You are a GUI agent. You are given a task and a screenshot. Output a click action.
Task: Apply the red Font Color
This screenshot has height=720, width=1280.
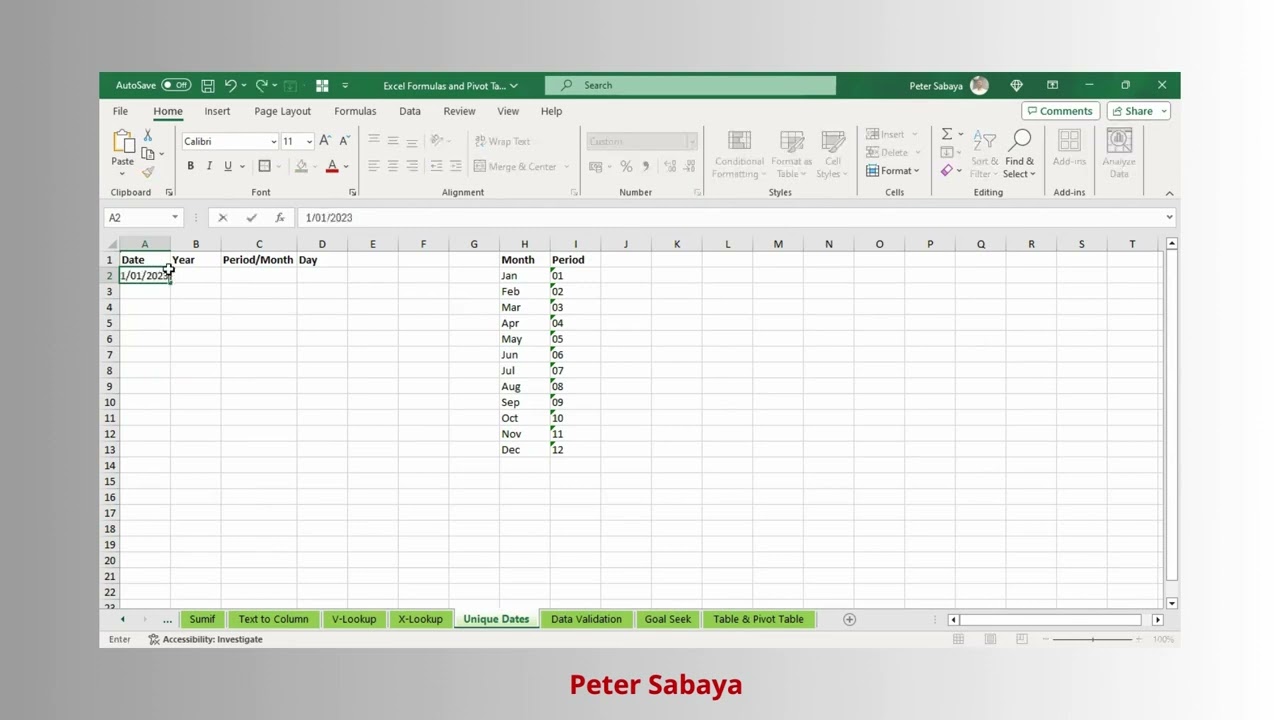[332, 166]
